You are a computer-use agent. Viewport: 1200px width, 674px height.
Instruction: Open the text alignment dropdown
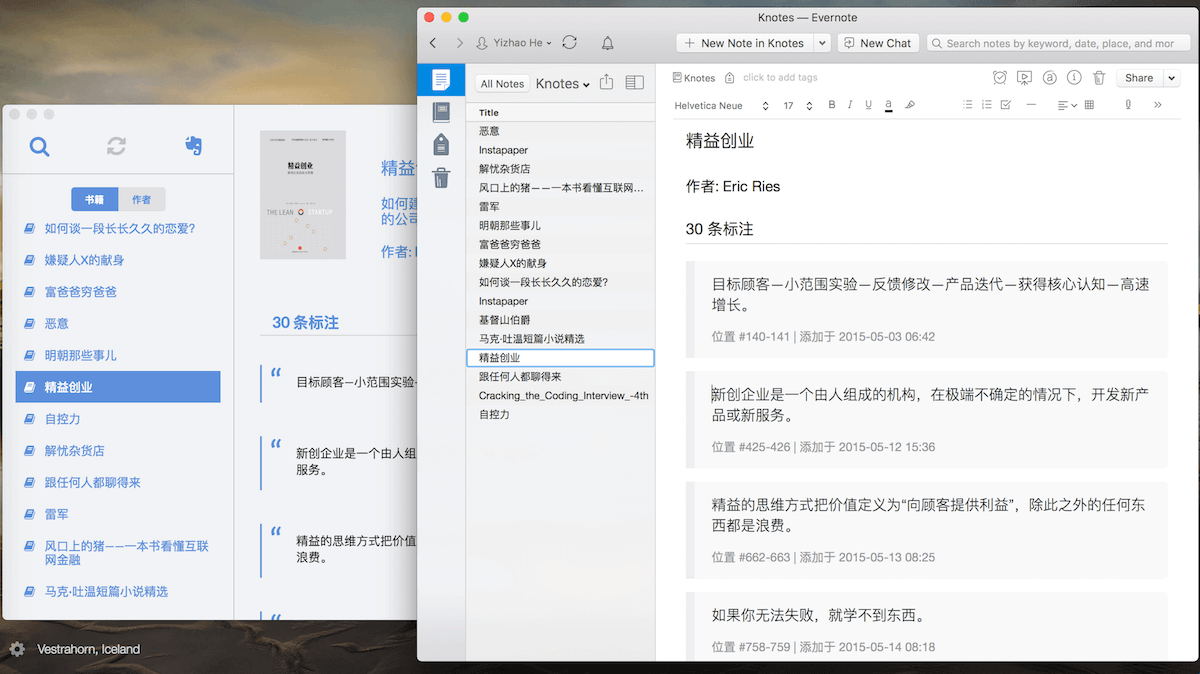coord(1067,105)
